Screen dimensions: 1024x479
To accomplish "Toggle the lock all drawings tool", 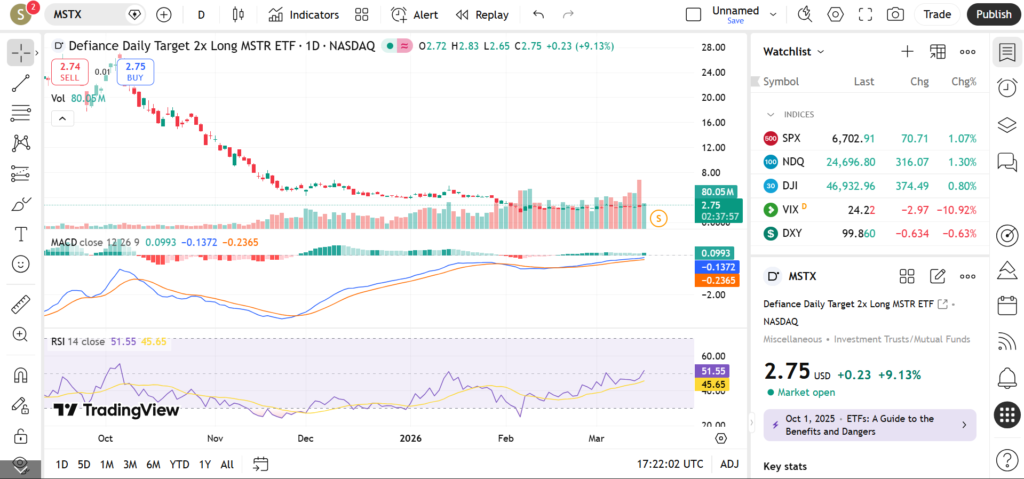I will click(x=20, y=436).
